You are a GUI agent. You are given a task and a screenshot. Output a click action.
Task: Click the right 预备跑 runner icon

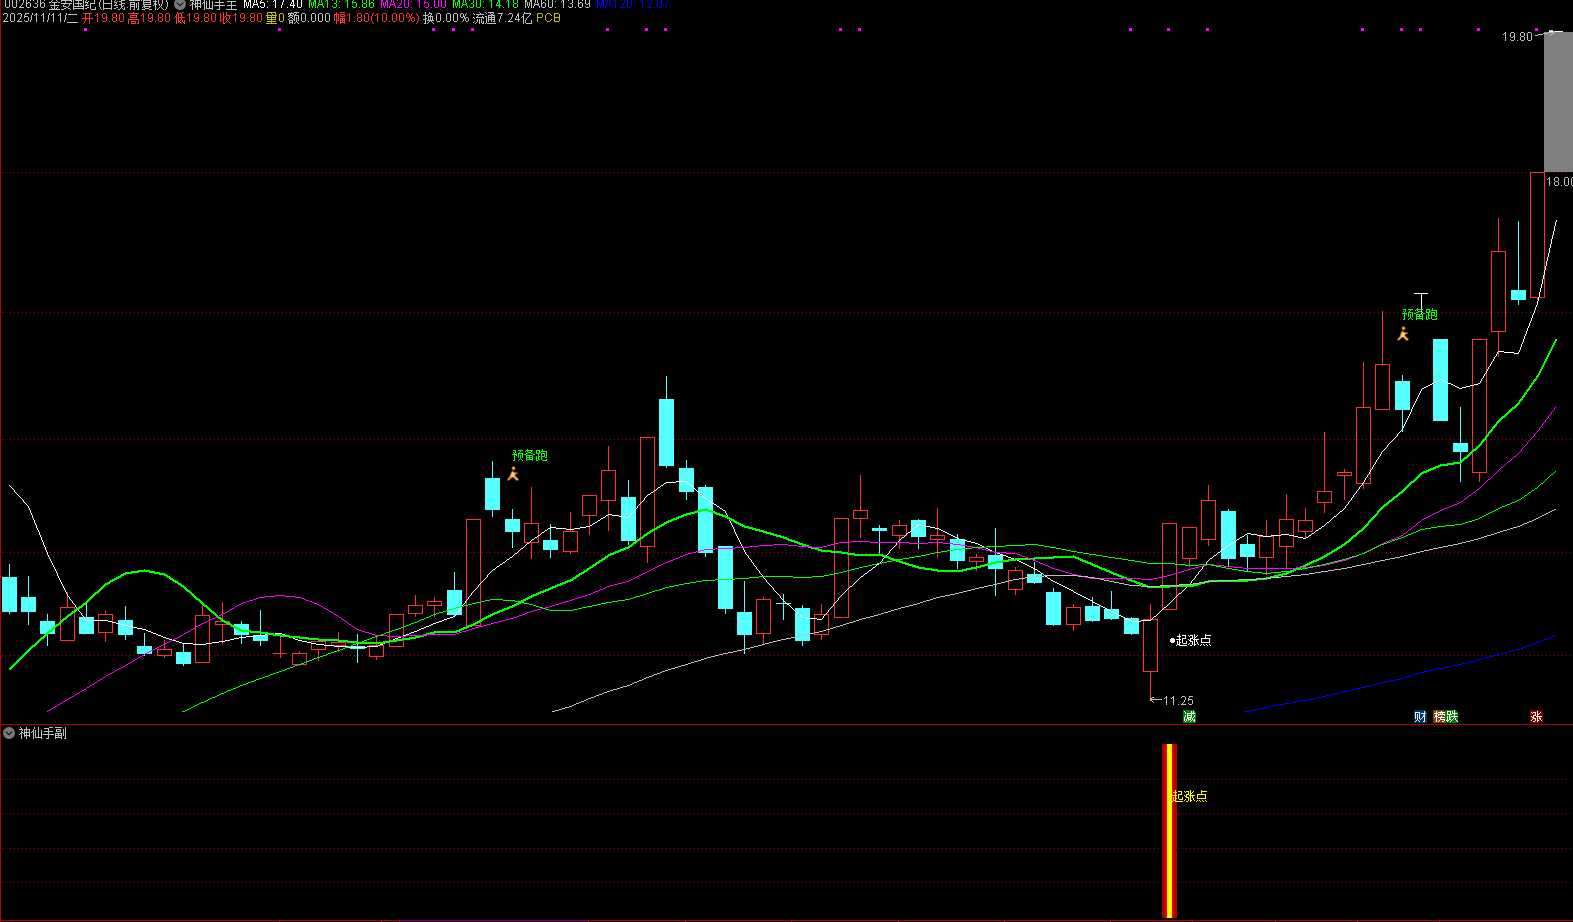coord(1403,334)
